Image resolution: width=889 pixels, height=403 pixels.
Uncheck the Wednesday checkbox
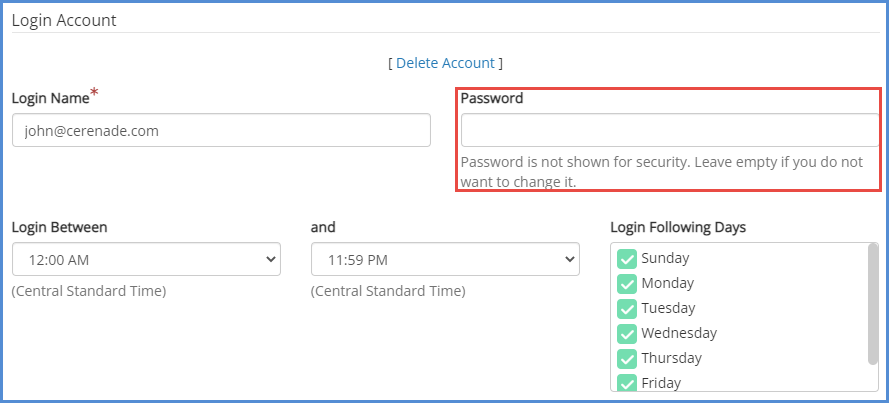[627, 333]
